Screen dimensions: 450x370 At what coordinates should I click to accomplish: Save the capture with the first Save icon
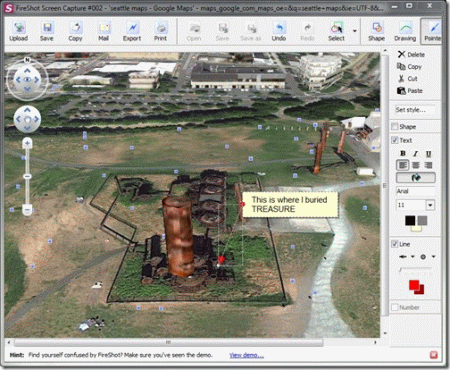point(47,32)
